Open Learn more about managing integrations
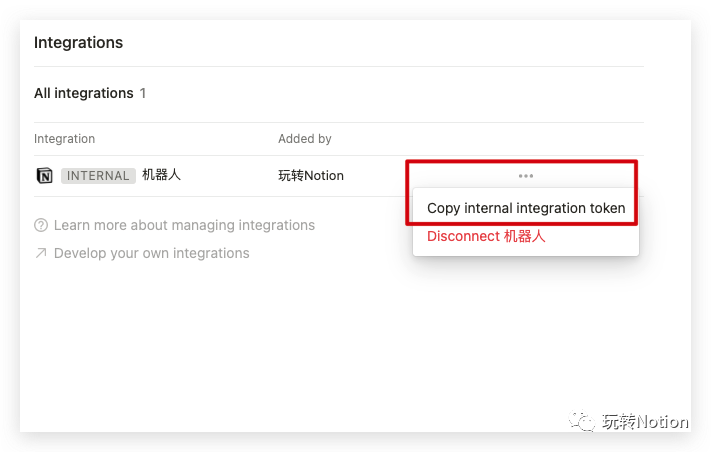Image resolution: width=711 pixels, height=452 pixels. click(x=184, y=225)
